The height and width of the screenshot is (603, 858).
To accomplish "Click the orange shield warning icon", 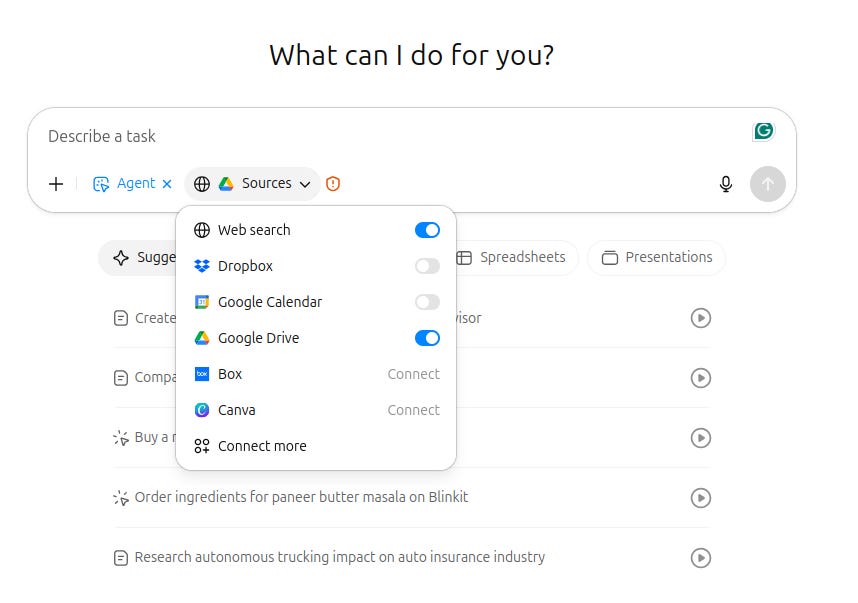I will click(x=333, y=184).
